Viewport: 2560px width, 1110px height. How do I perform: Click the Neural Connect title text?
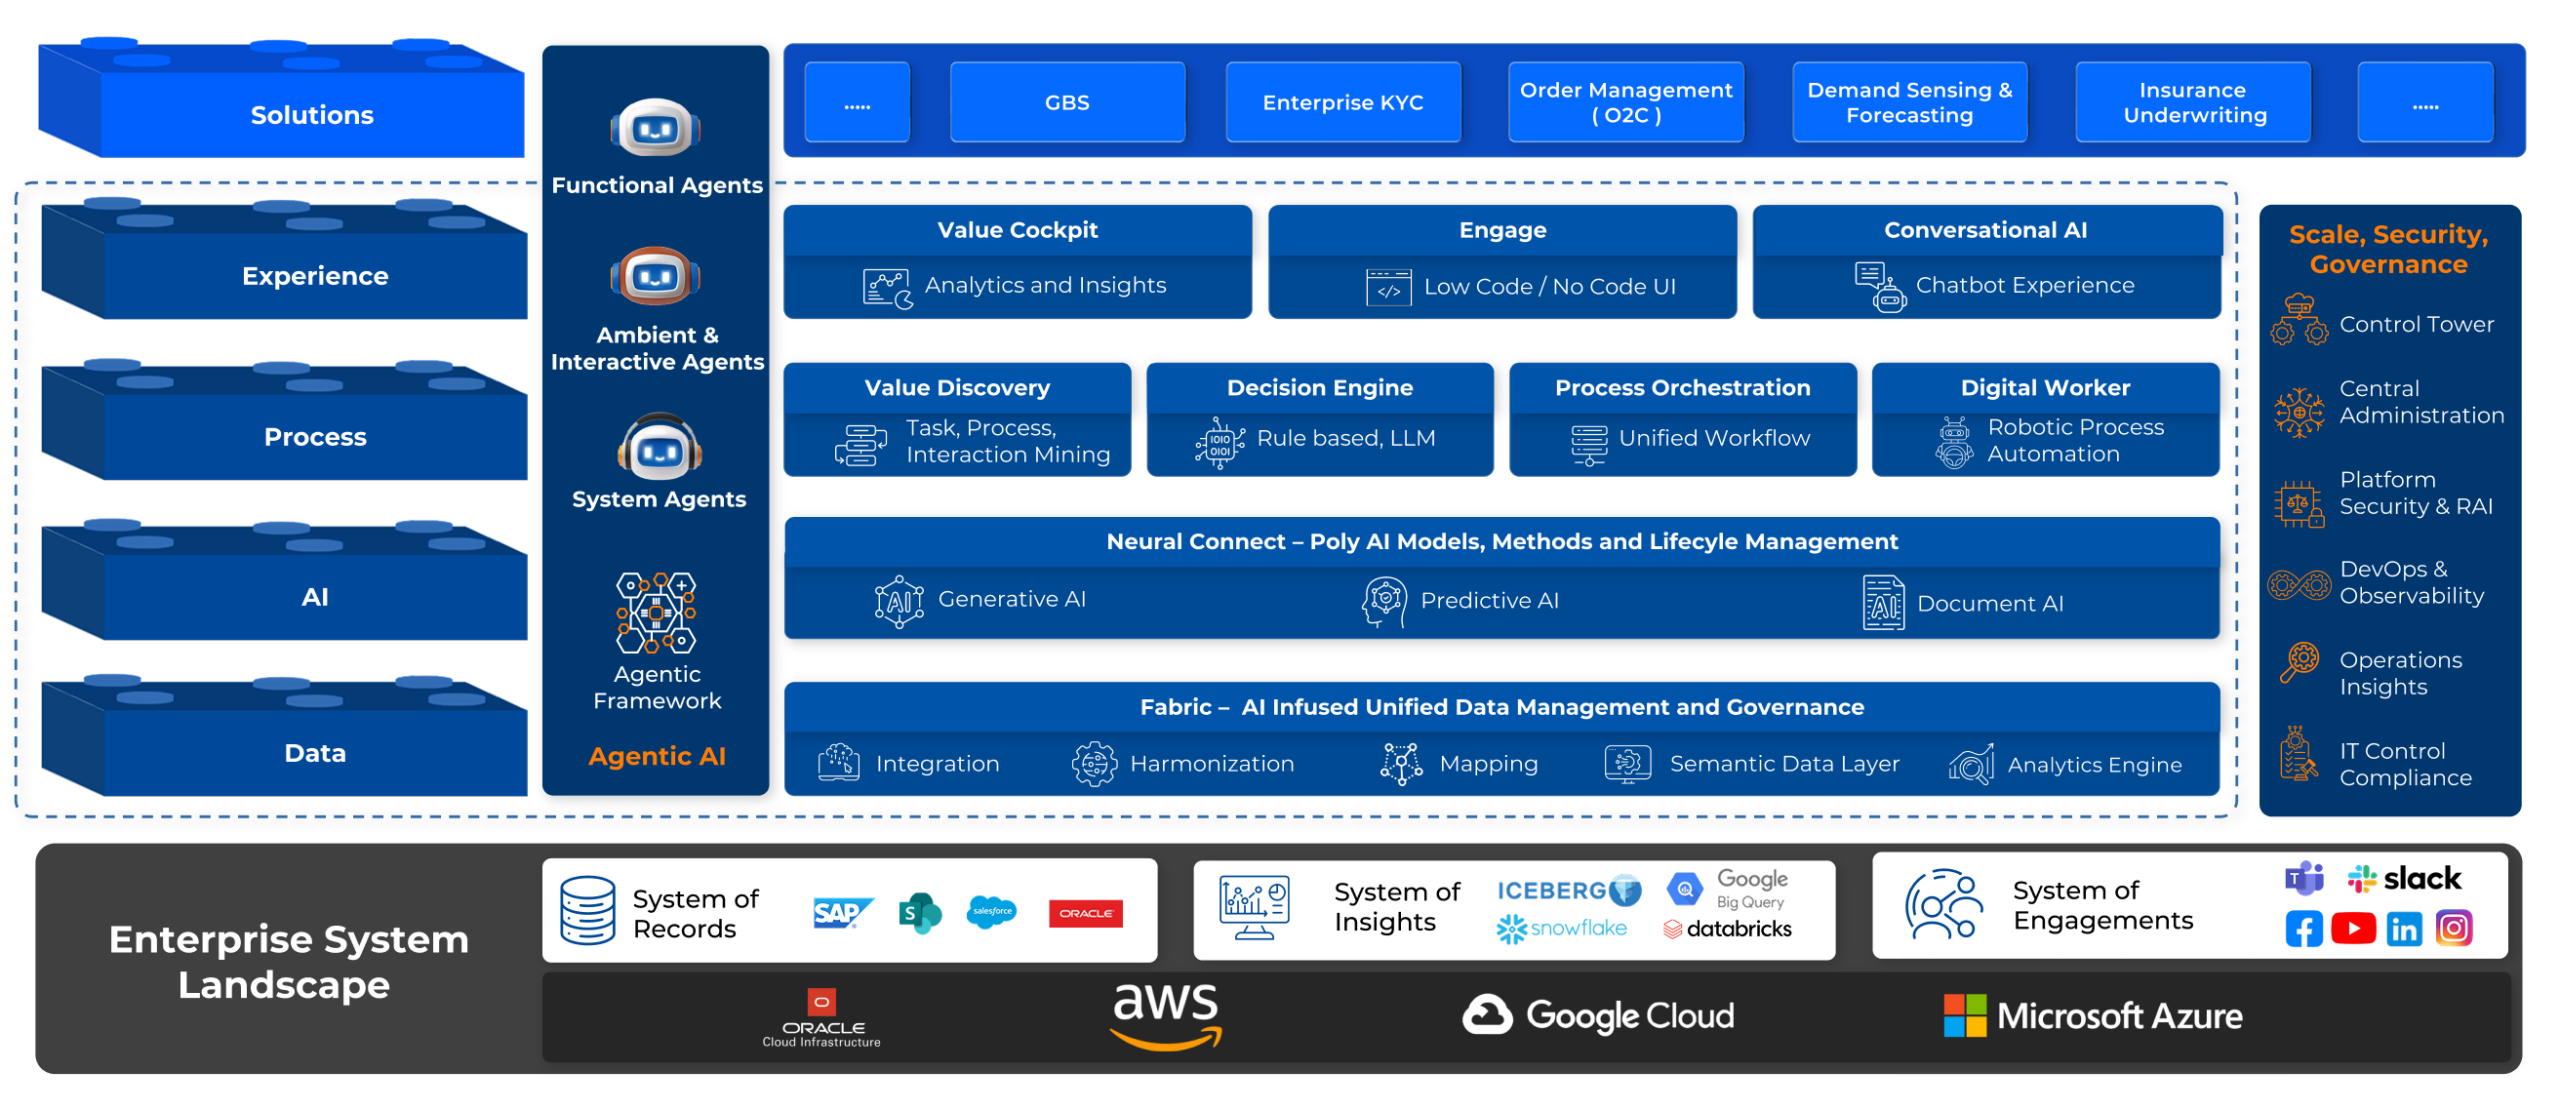pos(1501,541)
